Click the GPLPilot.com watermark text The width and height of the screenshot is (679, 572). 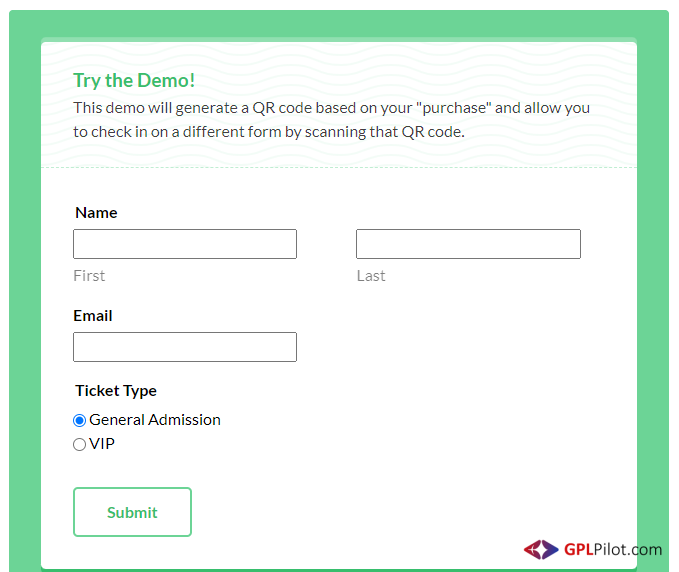coord(613,549)
